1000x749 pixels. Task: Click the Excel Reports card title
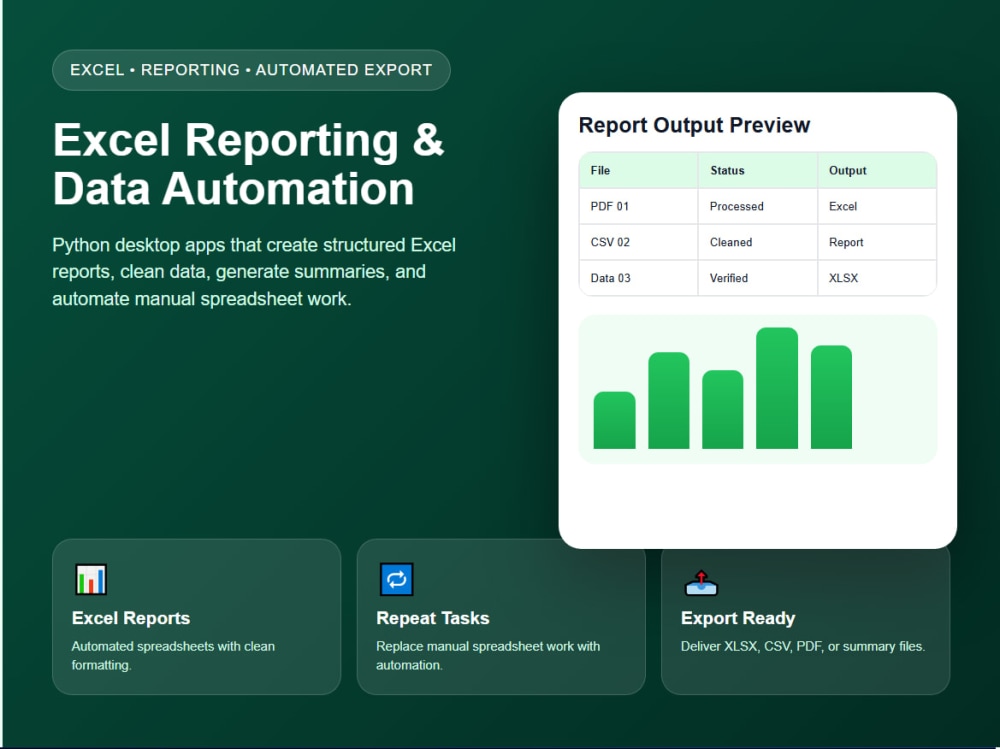(x=131, y=618)
